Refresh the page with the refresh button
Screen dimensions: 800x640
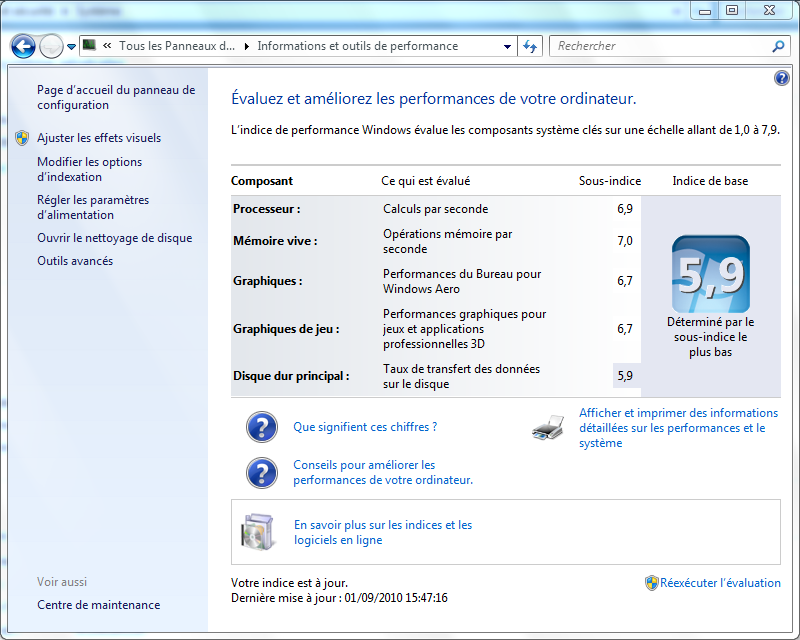click(x=530, y=46)
